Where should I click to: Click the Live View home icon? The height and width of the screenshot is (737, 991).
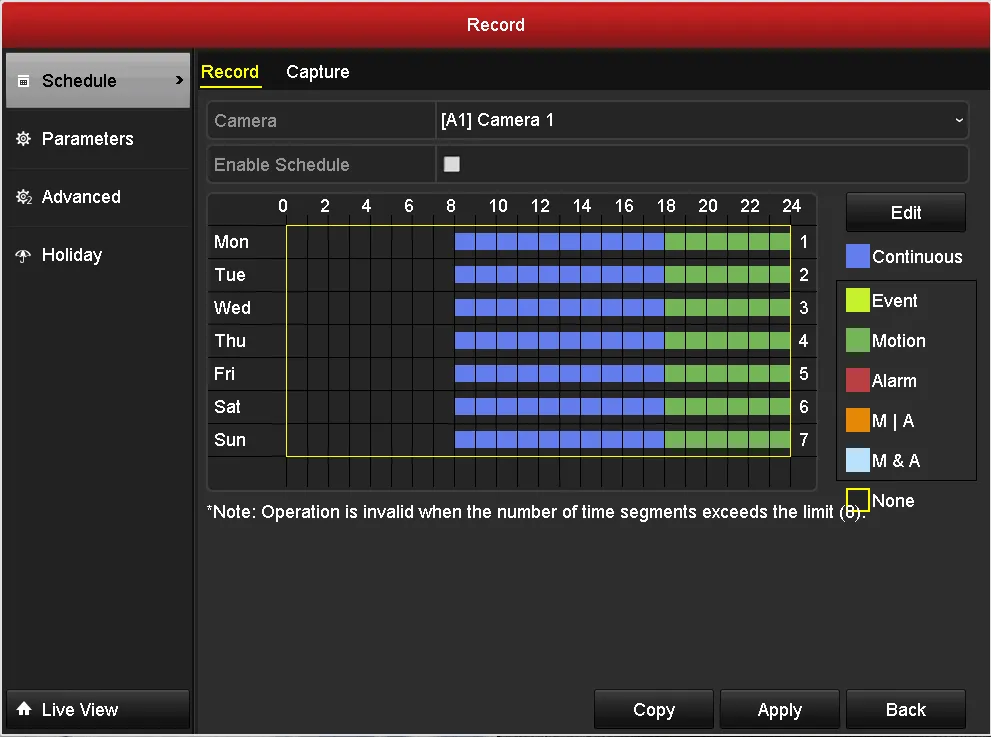[24, 710]
